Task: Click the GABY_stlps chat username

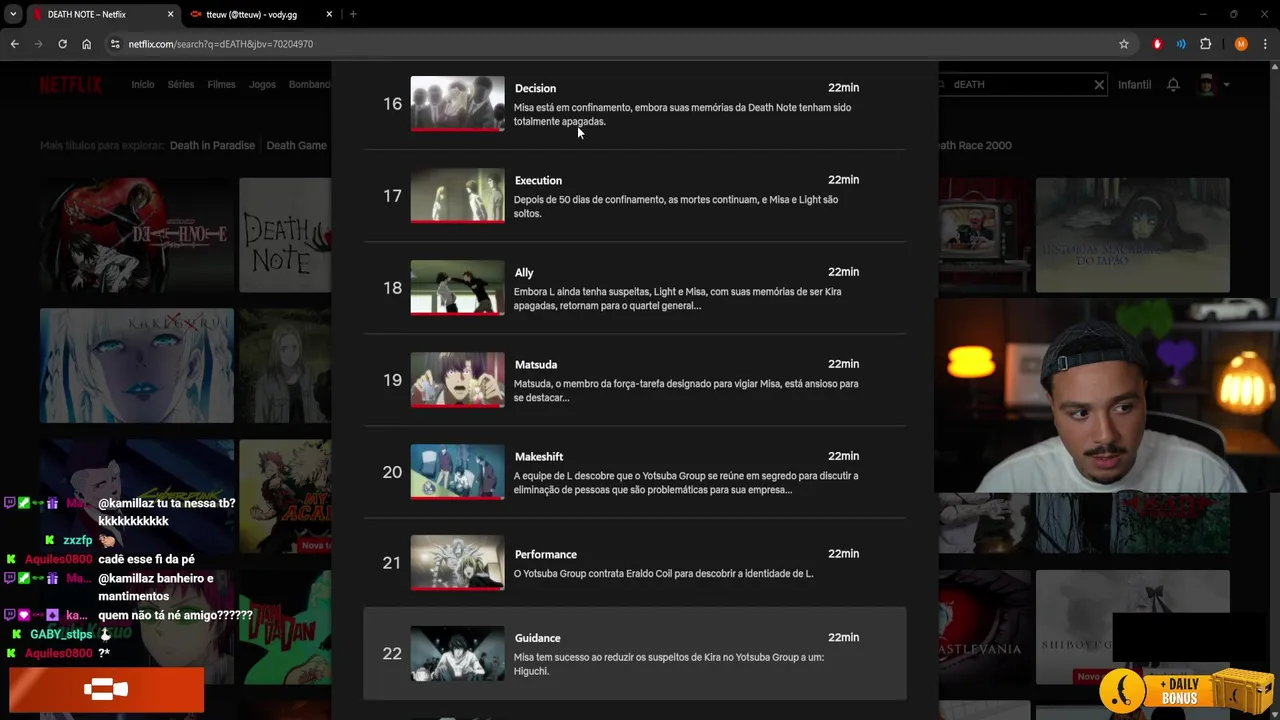Action: tap(61, 634)
